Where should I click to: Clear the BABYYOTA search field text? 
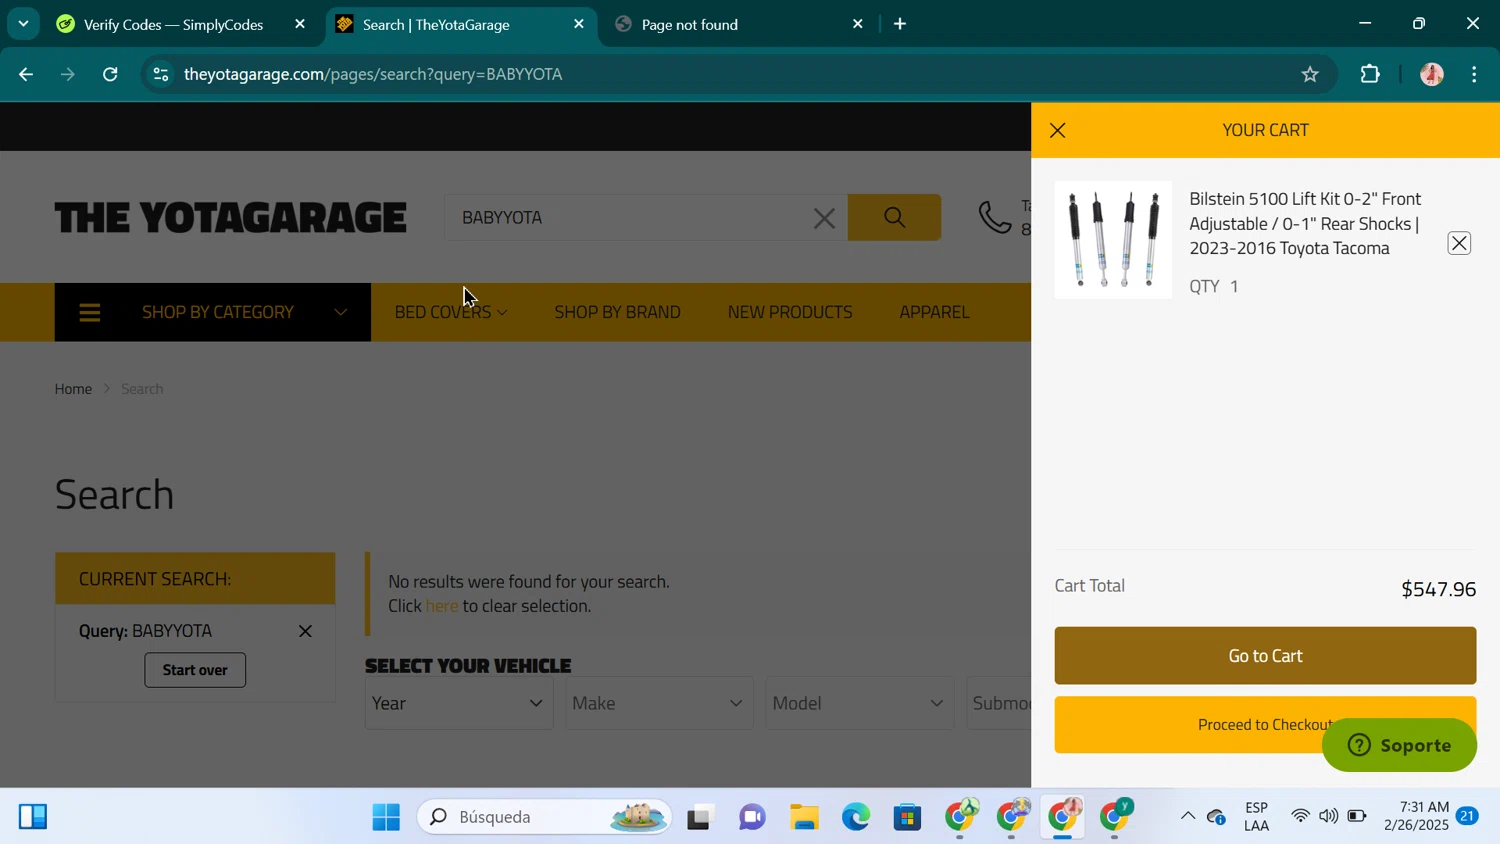pyautogui.click(x=824, y=218)
